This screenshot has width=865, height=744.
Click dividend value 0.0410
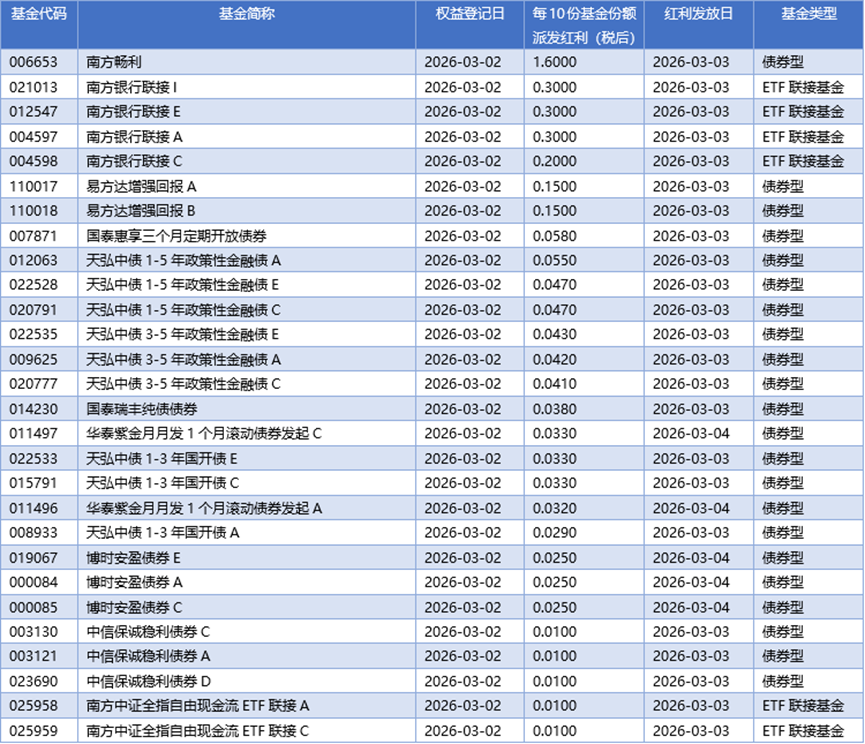[554, 384]
